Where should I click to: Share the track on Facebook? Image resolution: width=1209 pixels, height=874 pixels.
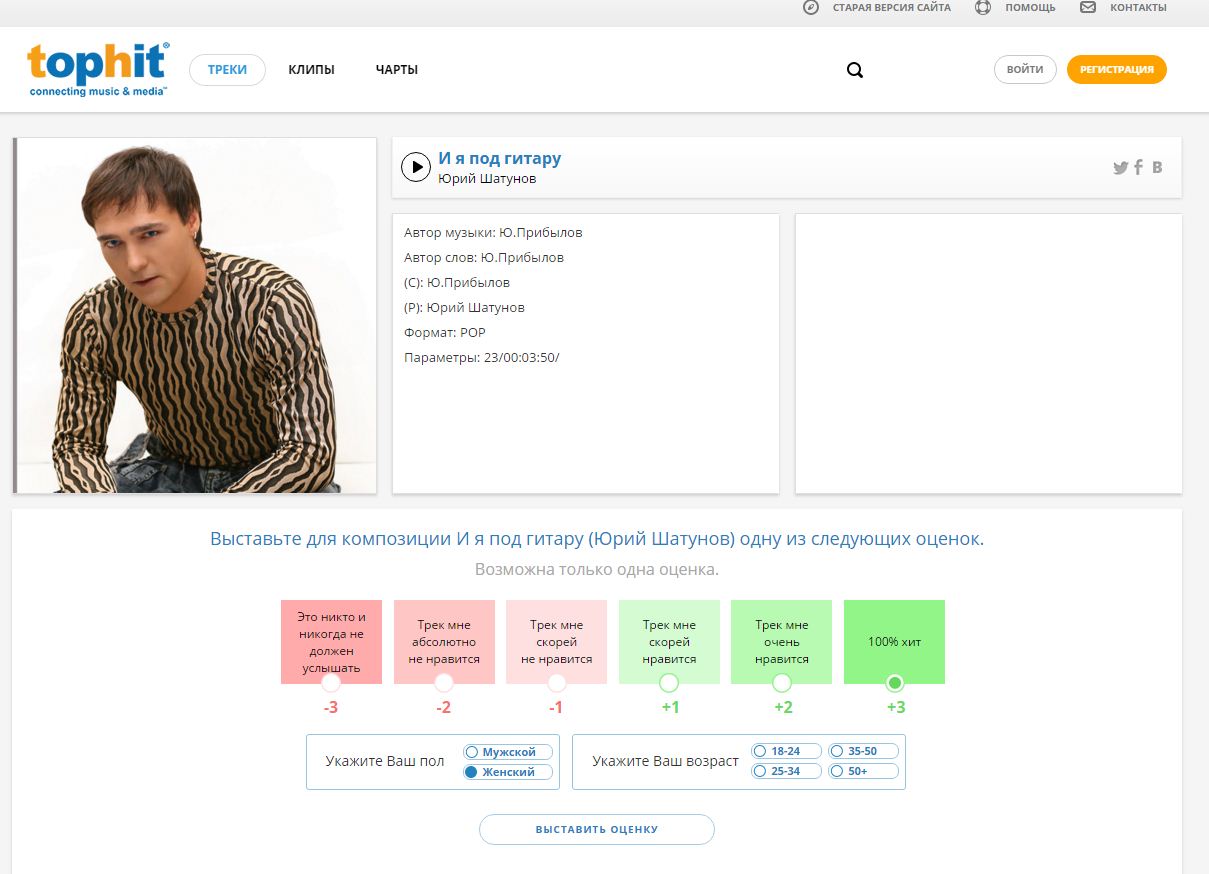click(1138, 168)
